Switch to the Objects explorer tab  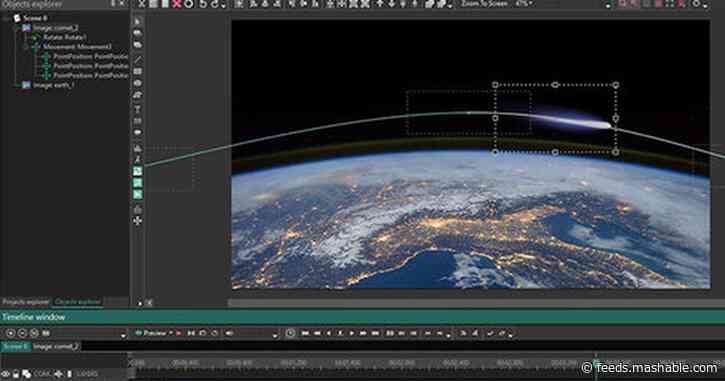[x=77, y=302]
